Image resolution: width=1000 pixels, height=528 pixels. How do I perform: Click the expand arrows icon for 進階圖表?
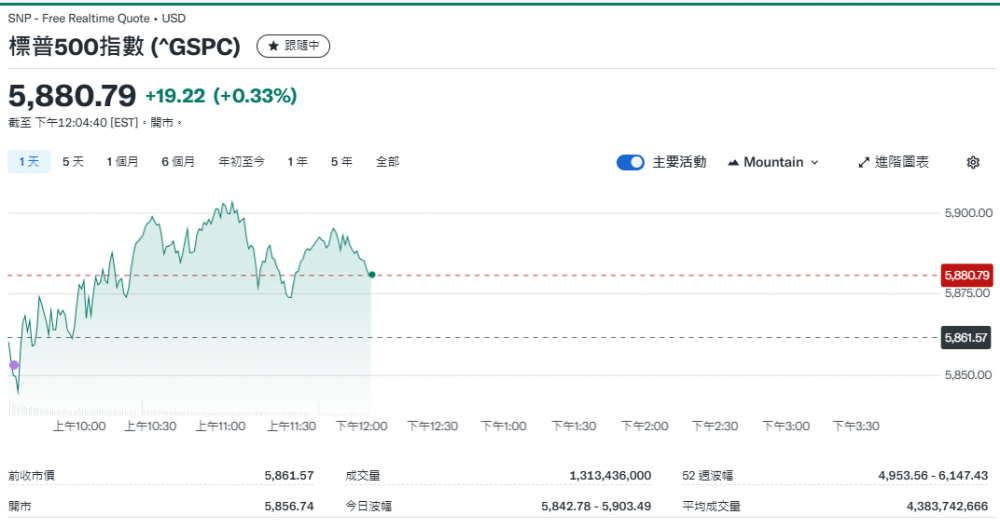pyautogui.click(x=864, y=162)
